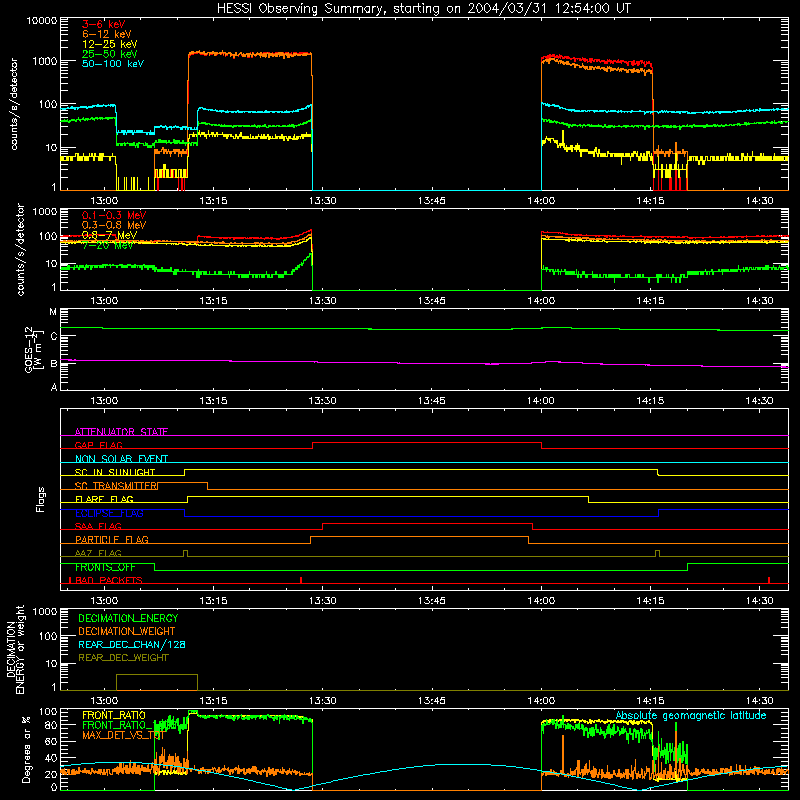The width and height of the screenshot is (800, 800).
Task: Click the M class tick in GOES panel
Action: pyautogui.click(x=53, y=312)
